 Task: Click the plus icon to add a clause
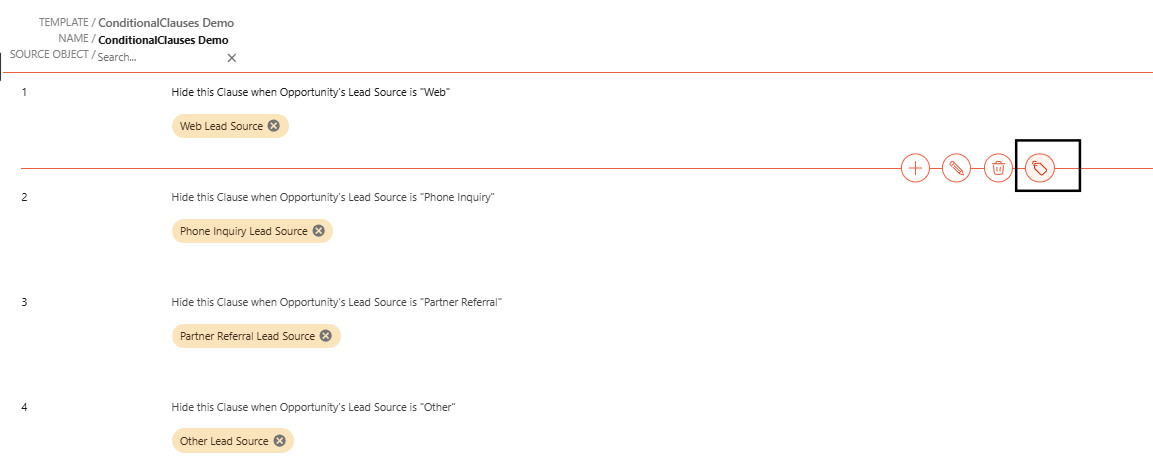coord(915,168)
